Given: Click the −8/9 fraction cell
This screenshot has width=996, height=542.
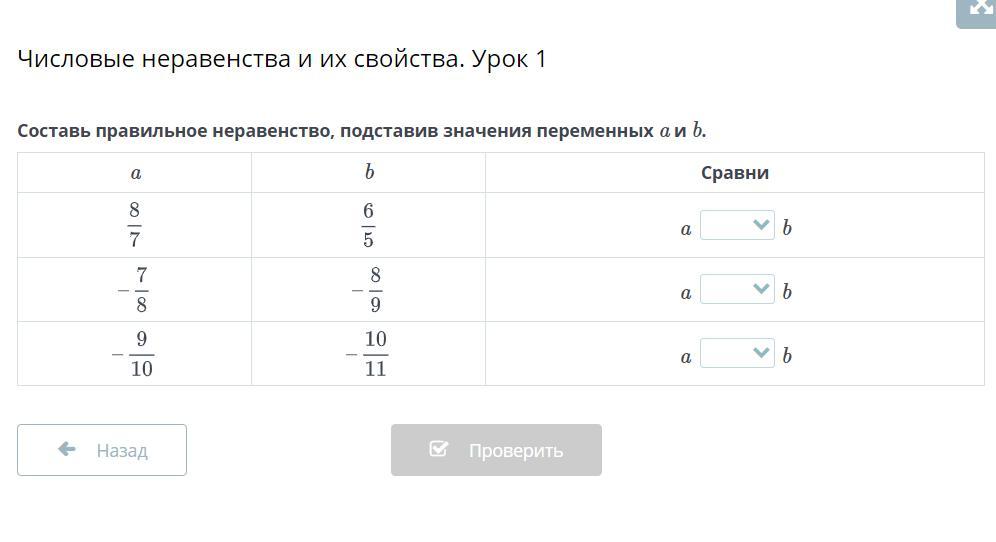Looking at the screenshot, I should tap(369, 290).
